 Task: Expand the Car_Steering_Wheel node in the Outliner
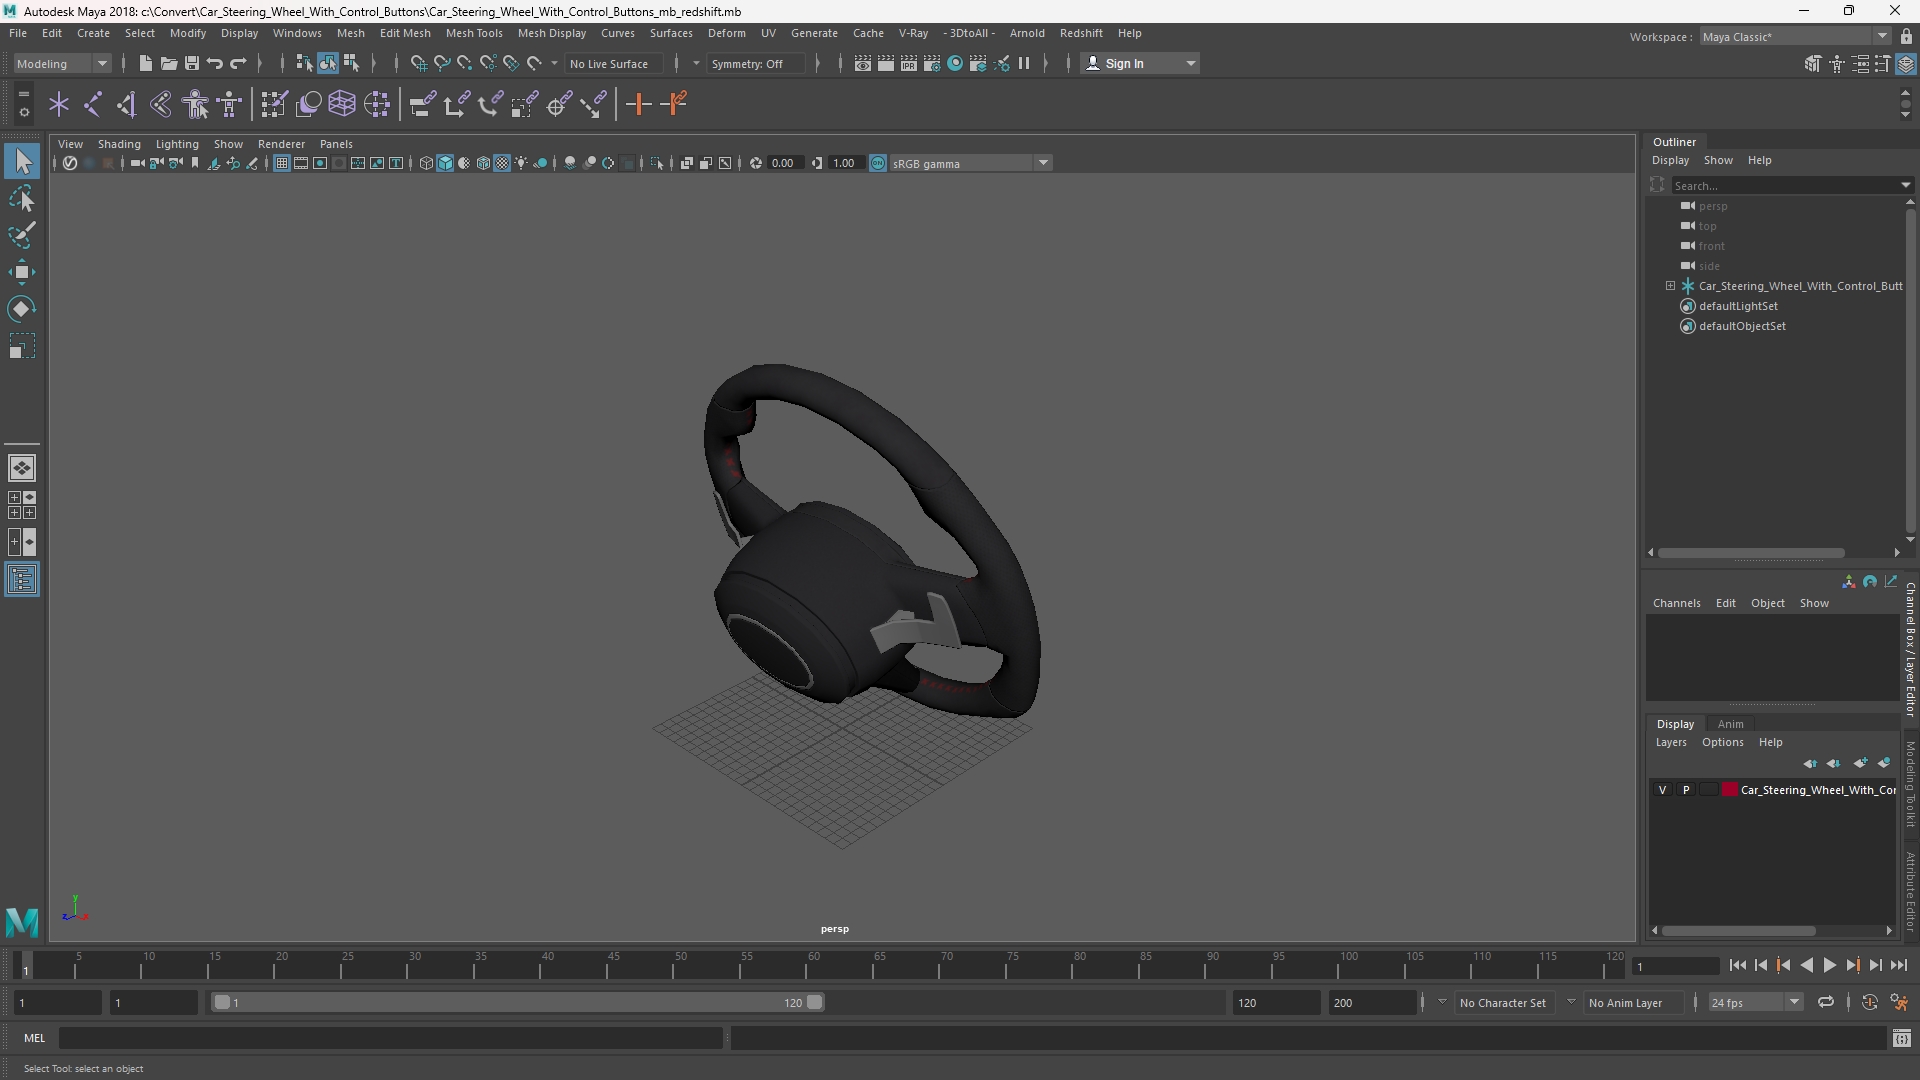pos(1670,286)
